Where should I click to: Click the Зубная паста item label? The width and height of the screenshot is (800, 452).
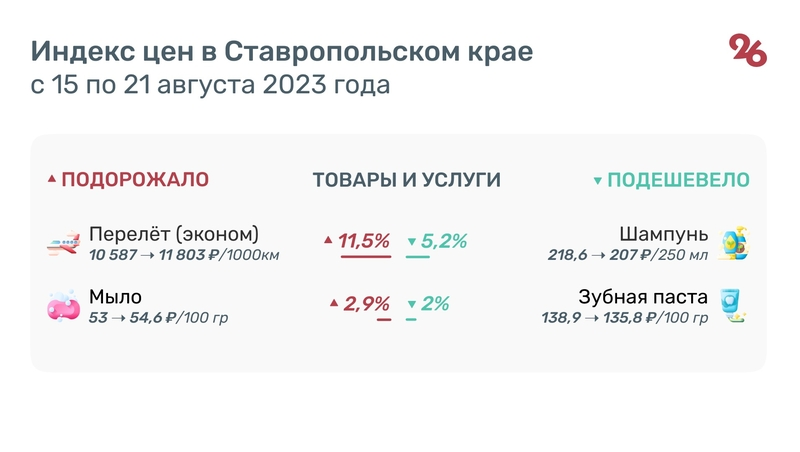pos(643,297)
